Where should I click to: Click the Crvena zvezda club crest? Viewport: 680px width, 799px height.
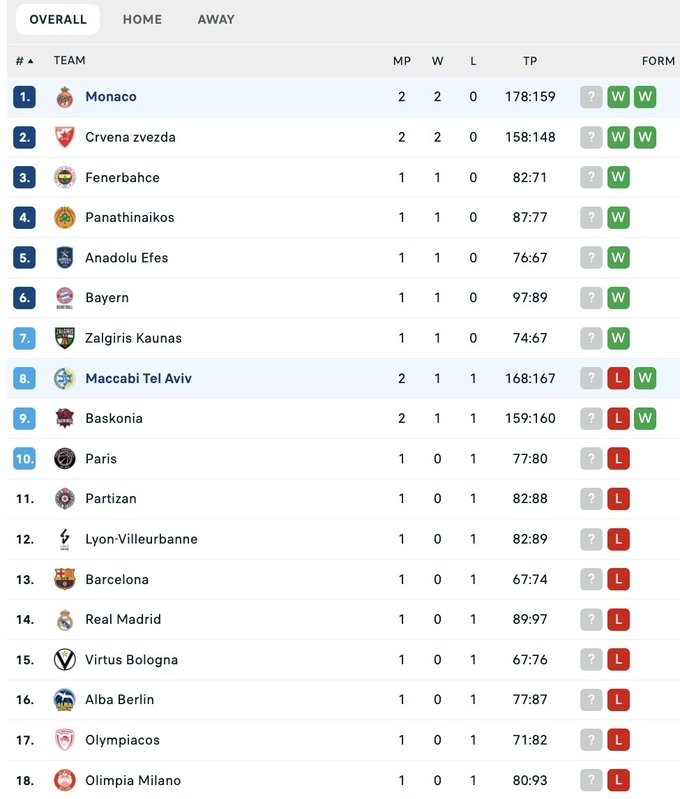[65, 137]
